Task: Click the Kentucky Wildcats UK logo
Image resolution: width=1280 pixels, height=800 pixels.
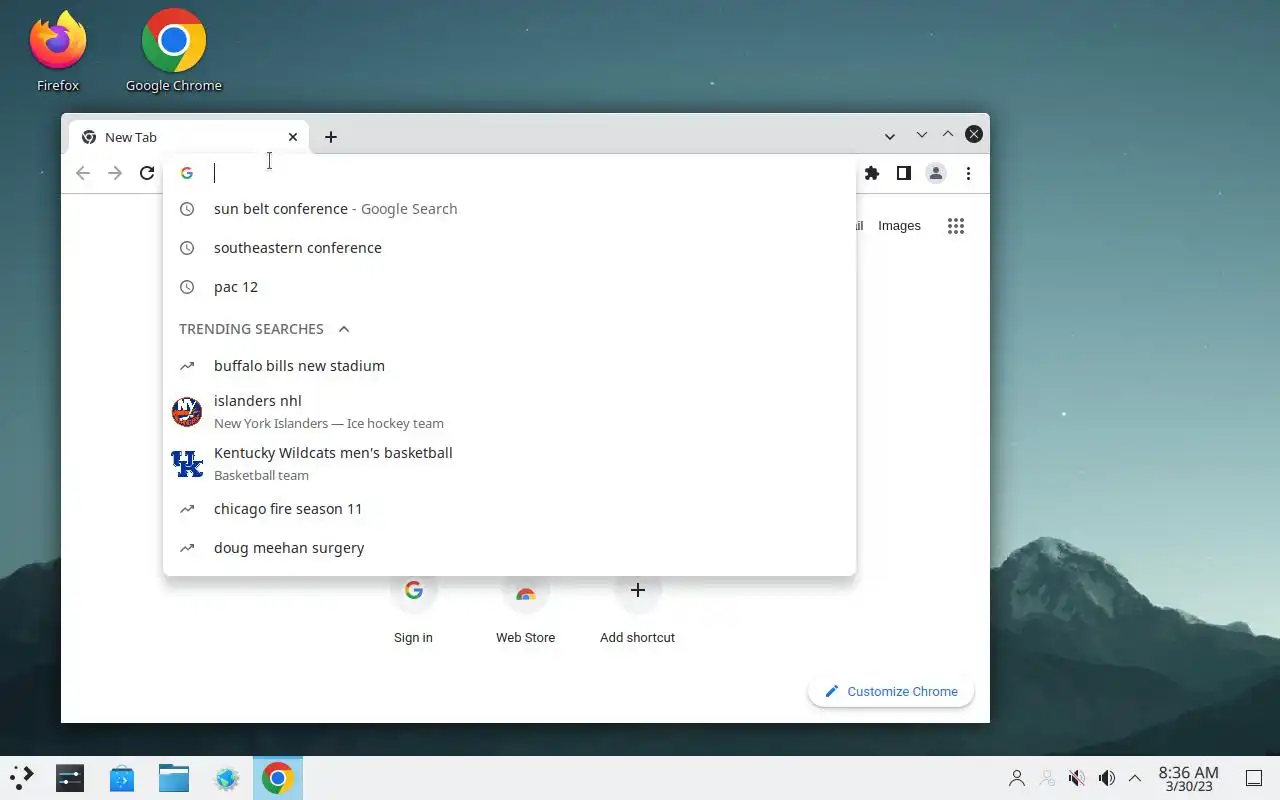Action: tap(187, 464)
